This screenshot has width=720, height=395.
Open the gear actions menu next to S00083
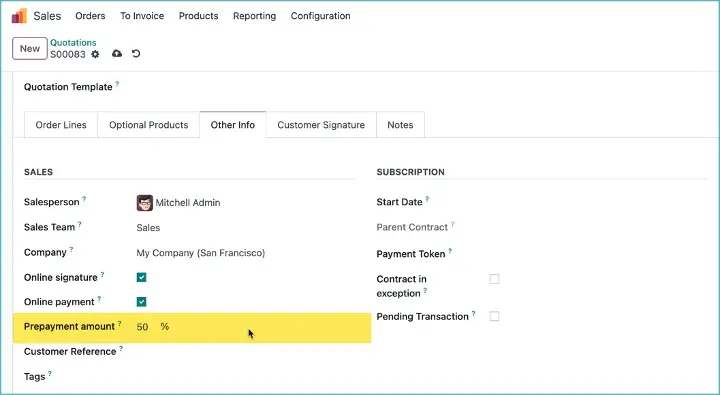point(95,54)
